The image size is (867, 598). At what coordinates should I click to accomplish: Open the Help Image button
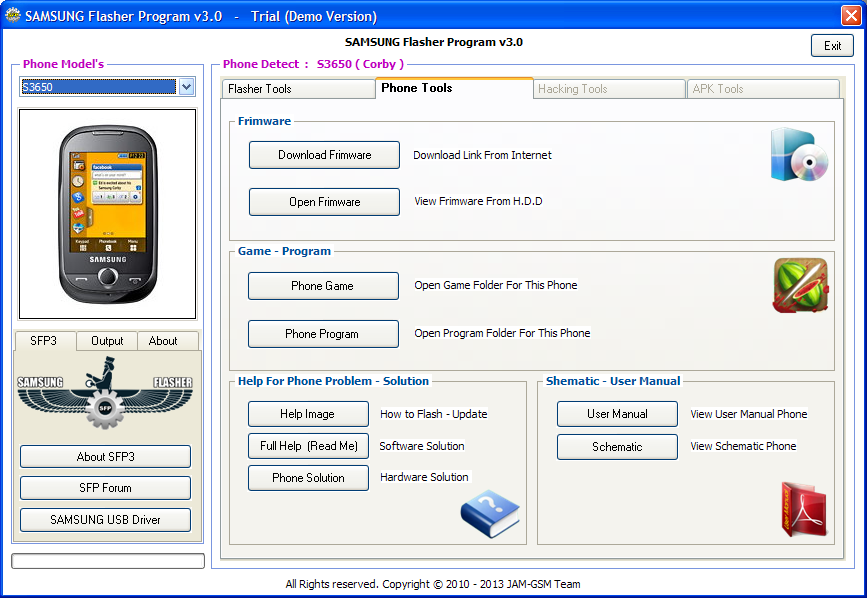pos(308,414)
